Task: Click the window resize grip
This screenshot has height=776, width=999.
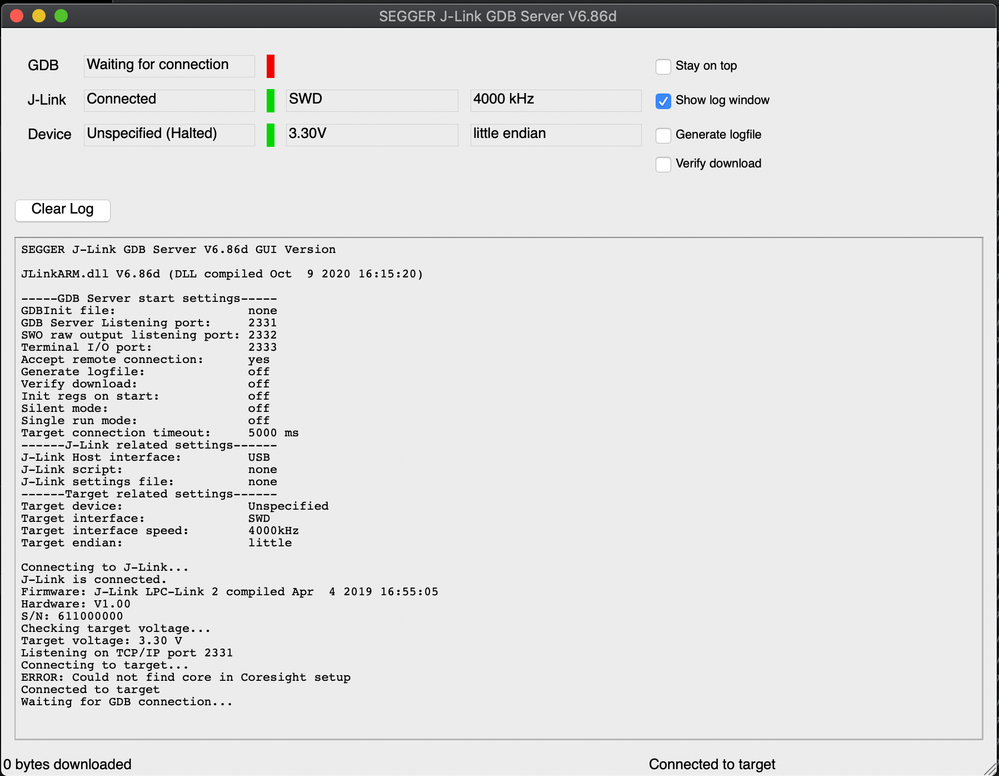Action: pyautogui.click(x=991, y=768)
